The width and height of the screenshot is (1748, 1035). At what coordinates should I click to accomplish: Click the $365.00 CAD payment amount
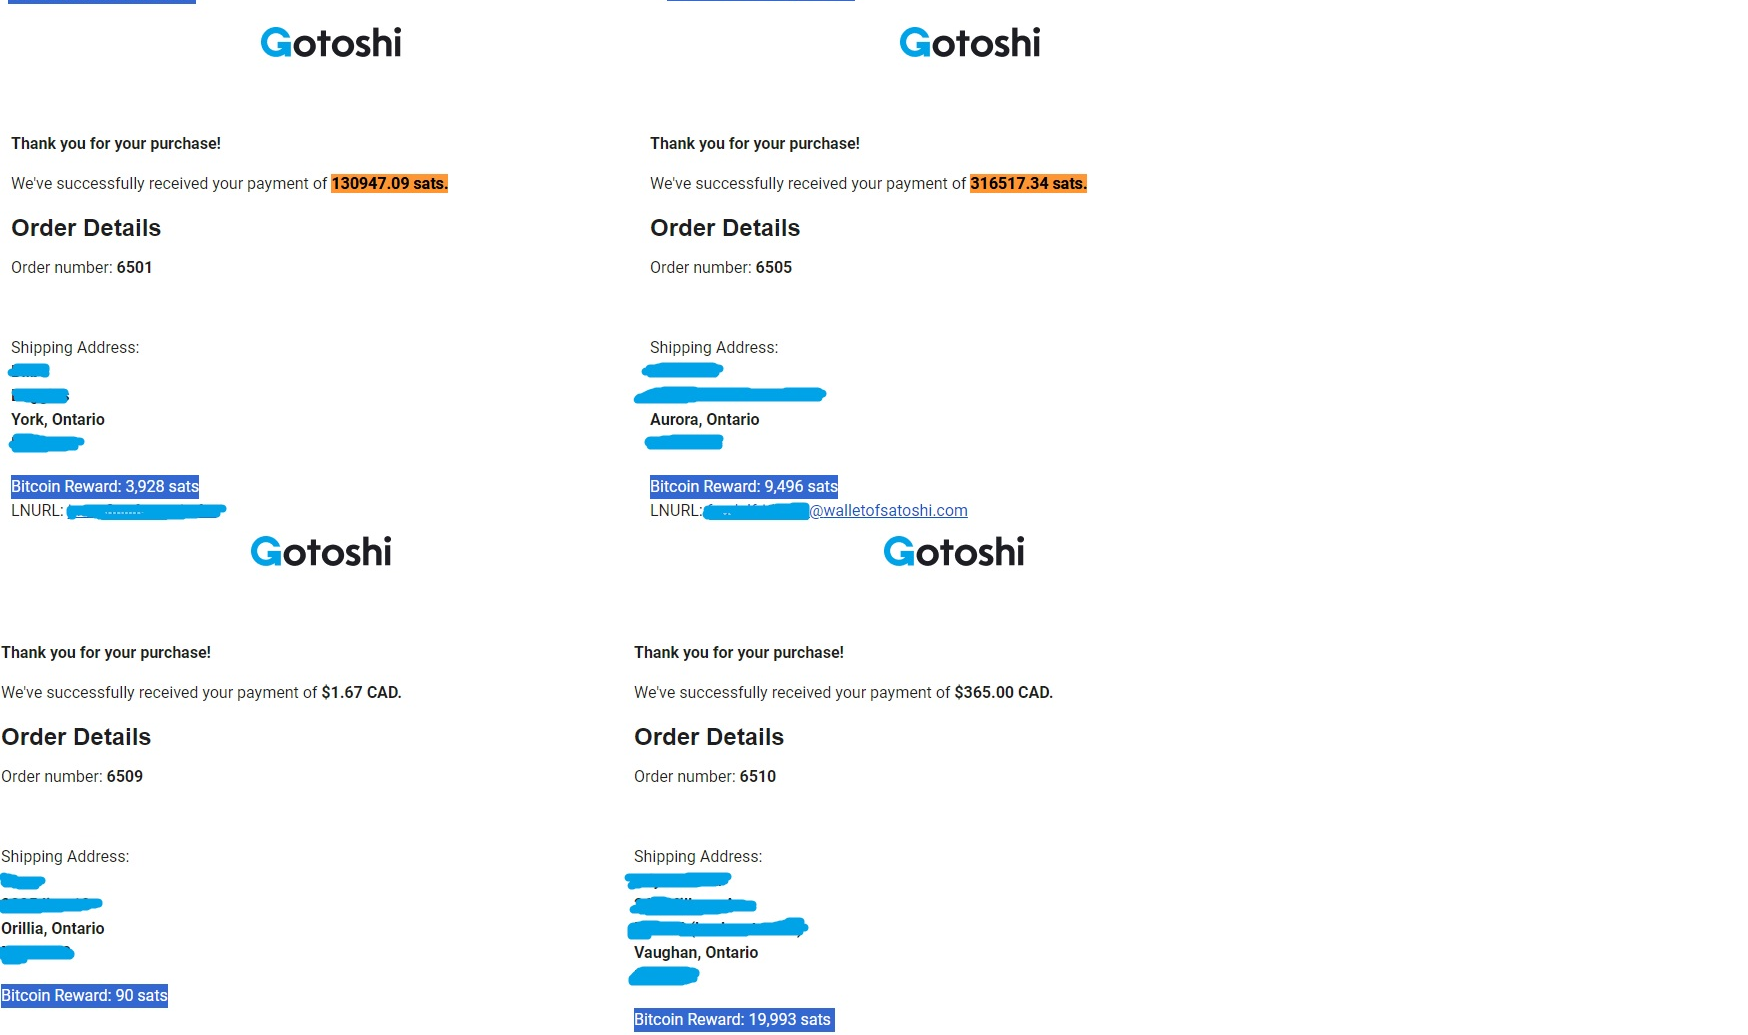click(x=1003, y=693)
